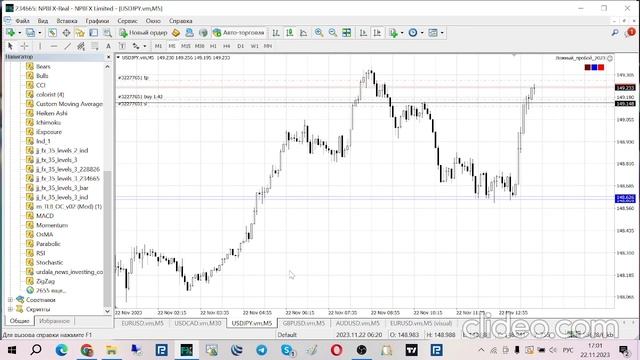Open the Terminal window icon
The height and width of the screenshot is (360, 640).
pyautogui.click(x=93, y=33)
